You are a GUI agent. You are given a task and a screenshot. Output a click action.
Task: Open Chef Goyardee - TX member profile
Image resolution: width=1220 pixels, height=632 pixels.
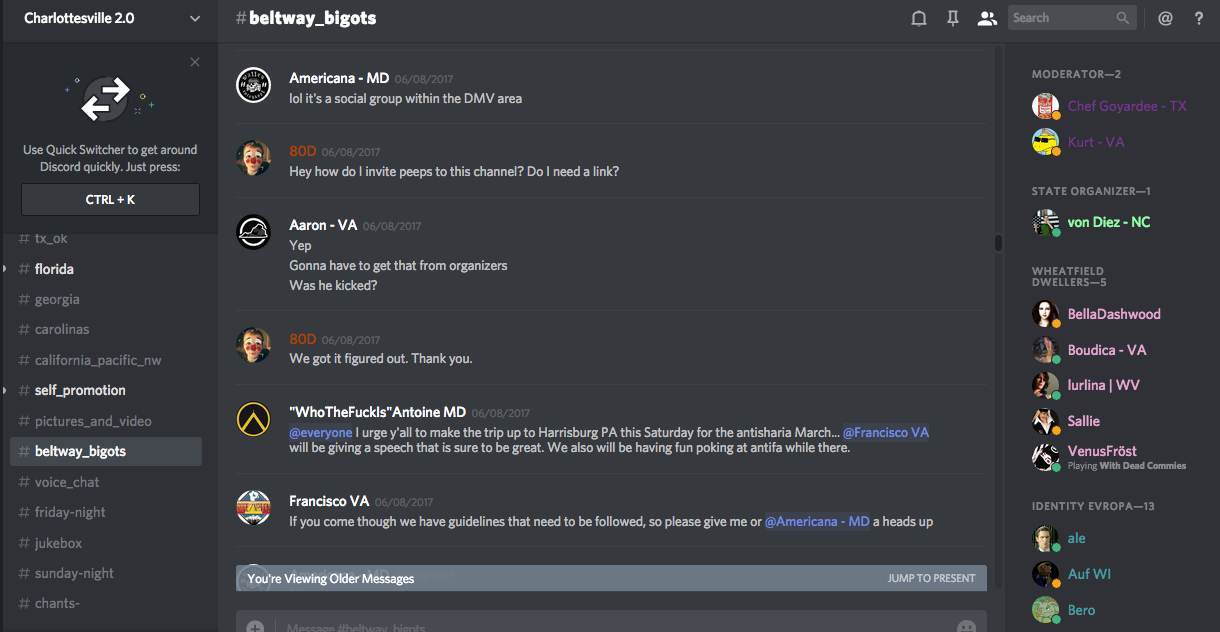tap(1126, 106)
